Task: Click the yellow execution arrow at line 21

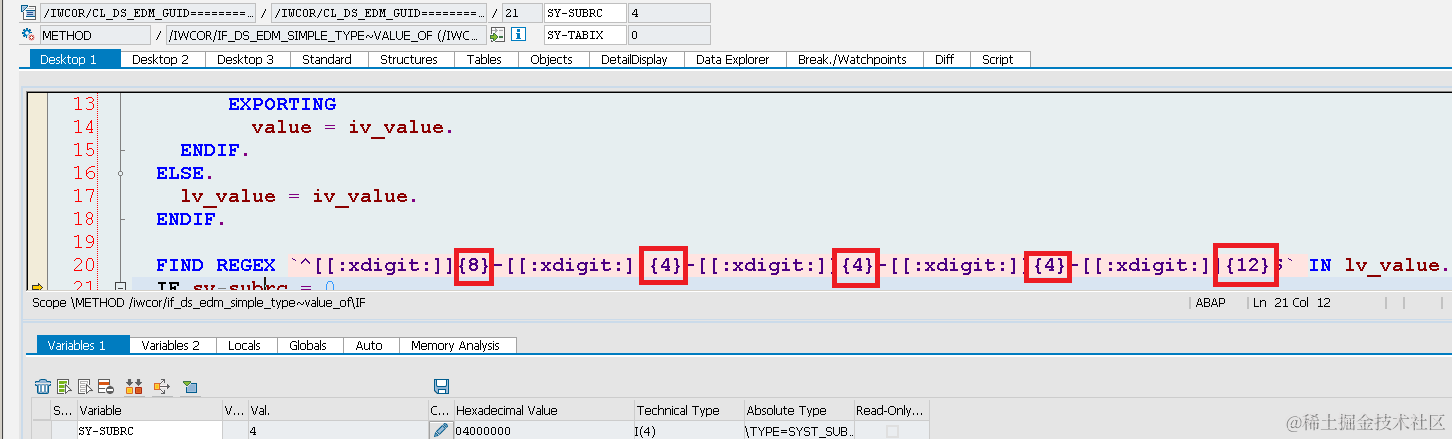Action: 39,287
